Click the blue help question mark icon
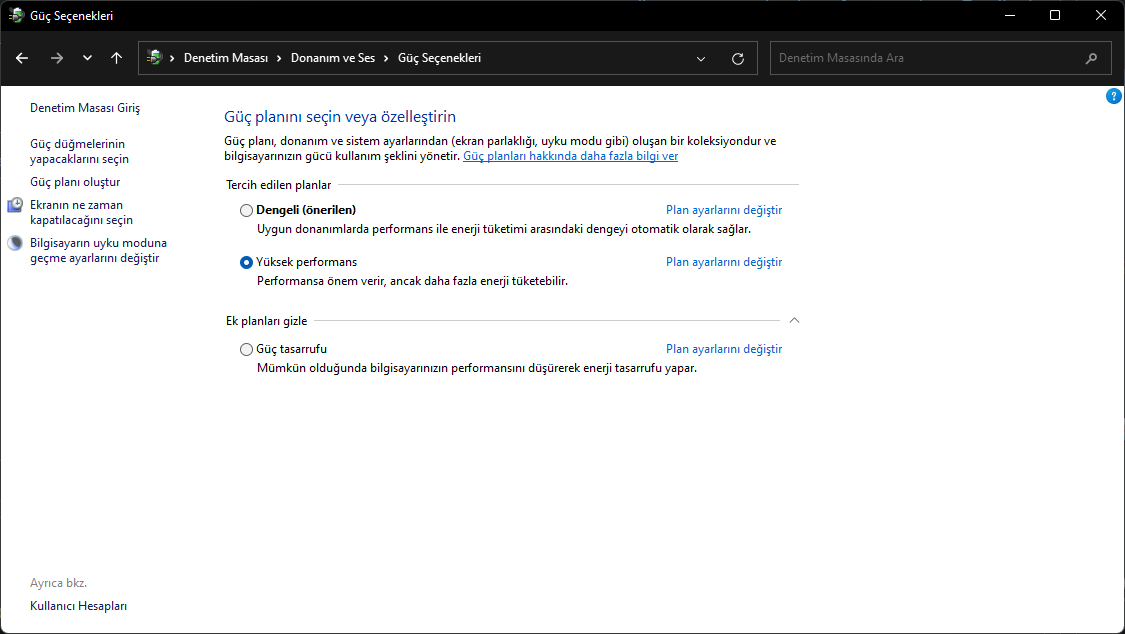1125x634 pixels. 1114,96
